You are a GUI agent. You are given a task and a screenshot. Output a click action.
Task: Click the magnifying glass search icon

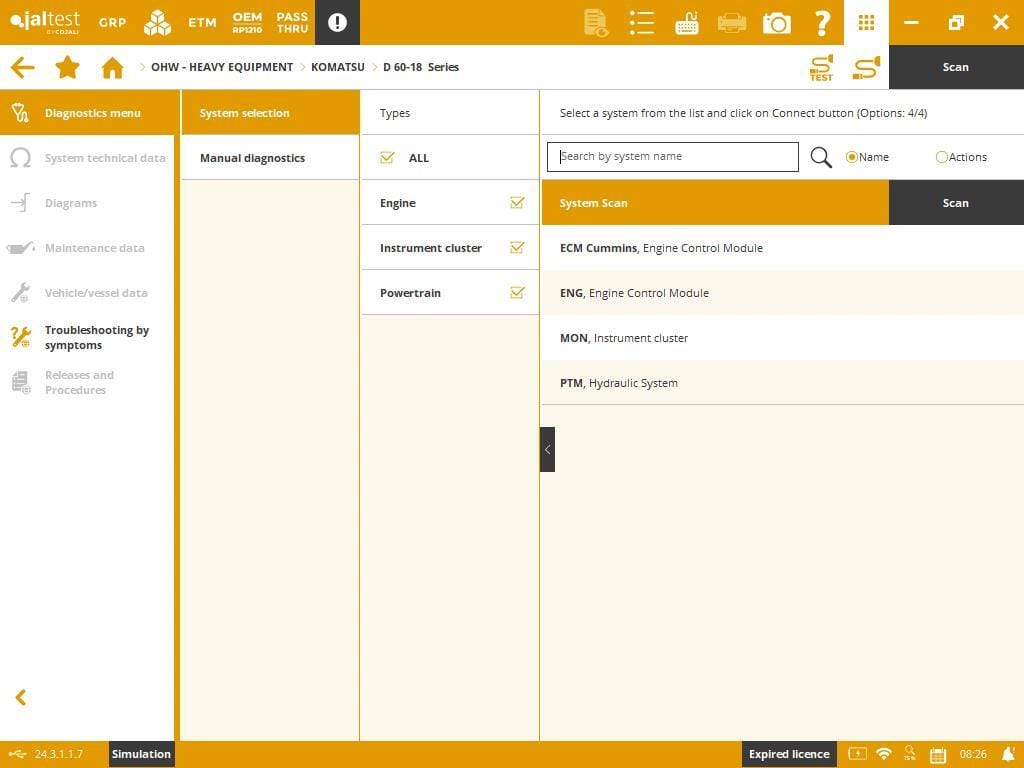coord(821,157)
